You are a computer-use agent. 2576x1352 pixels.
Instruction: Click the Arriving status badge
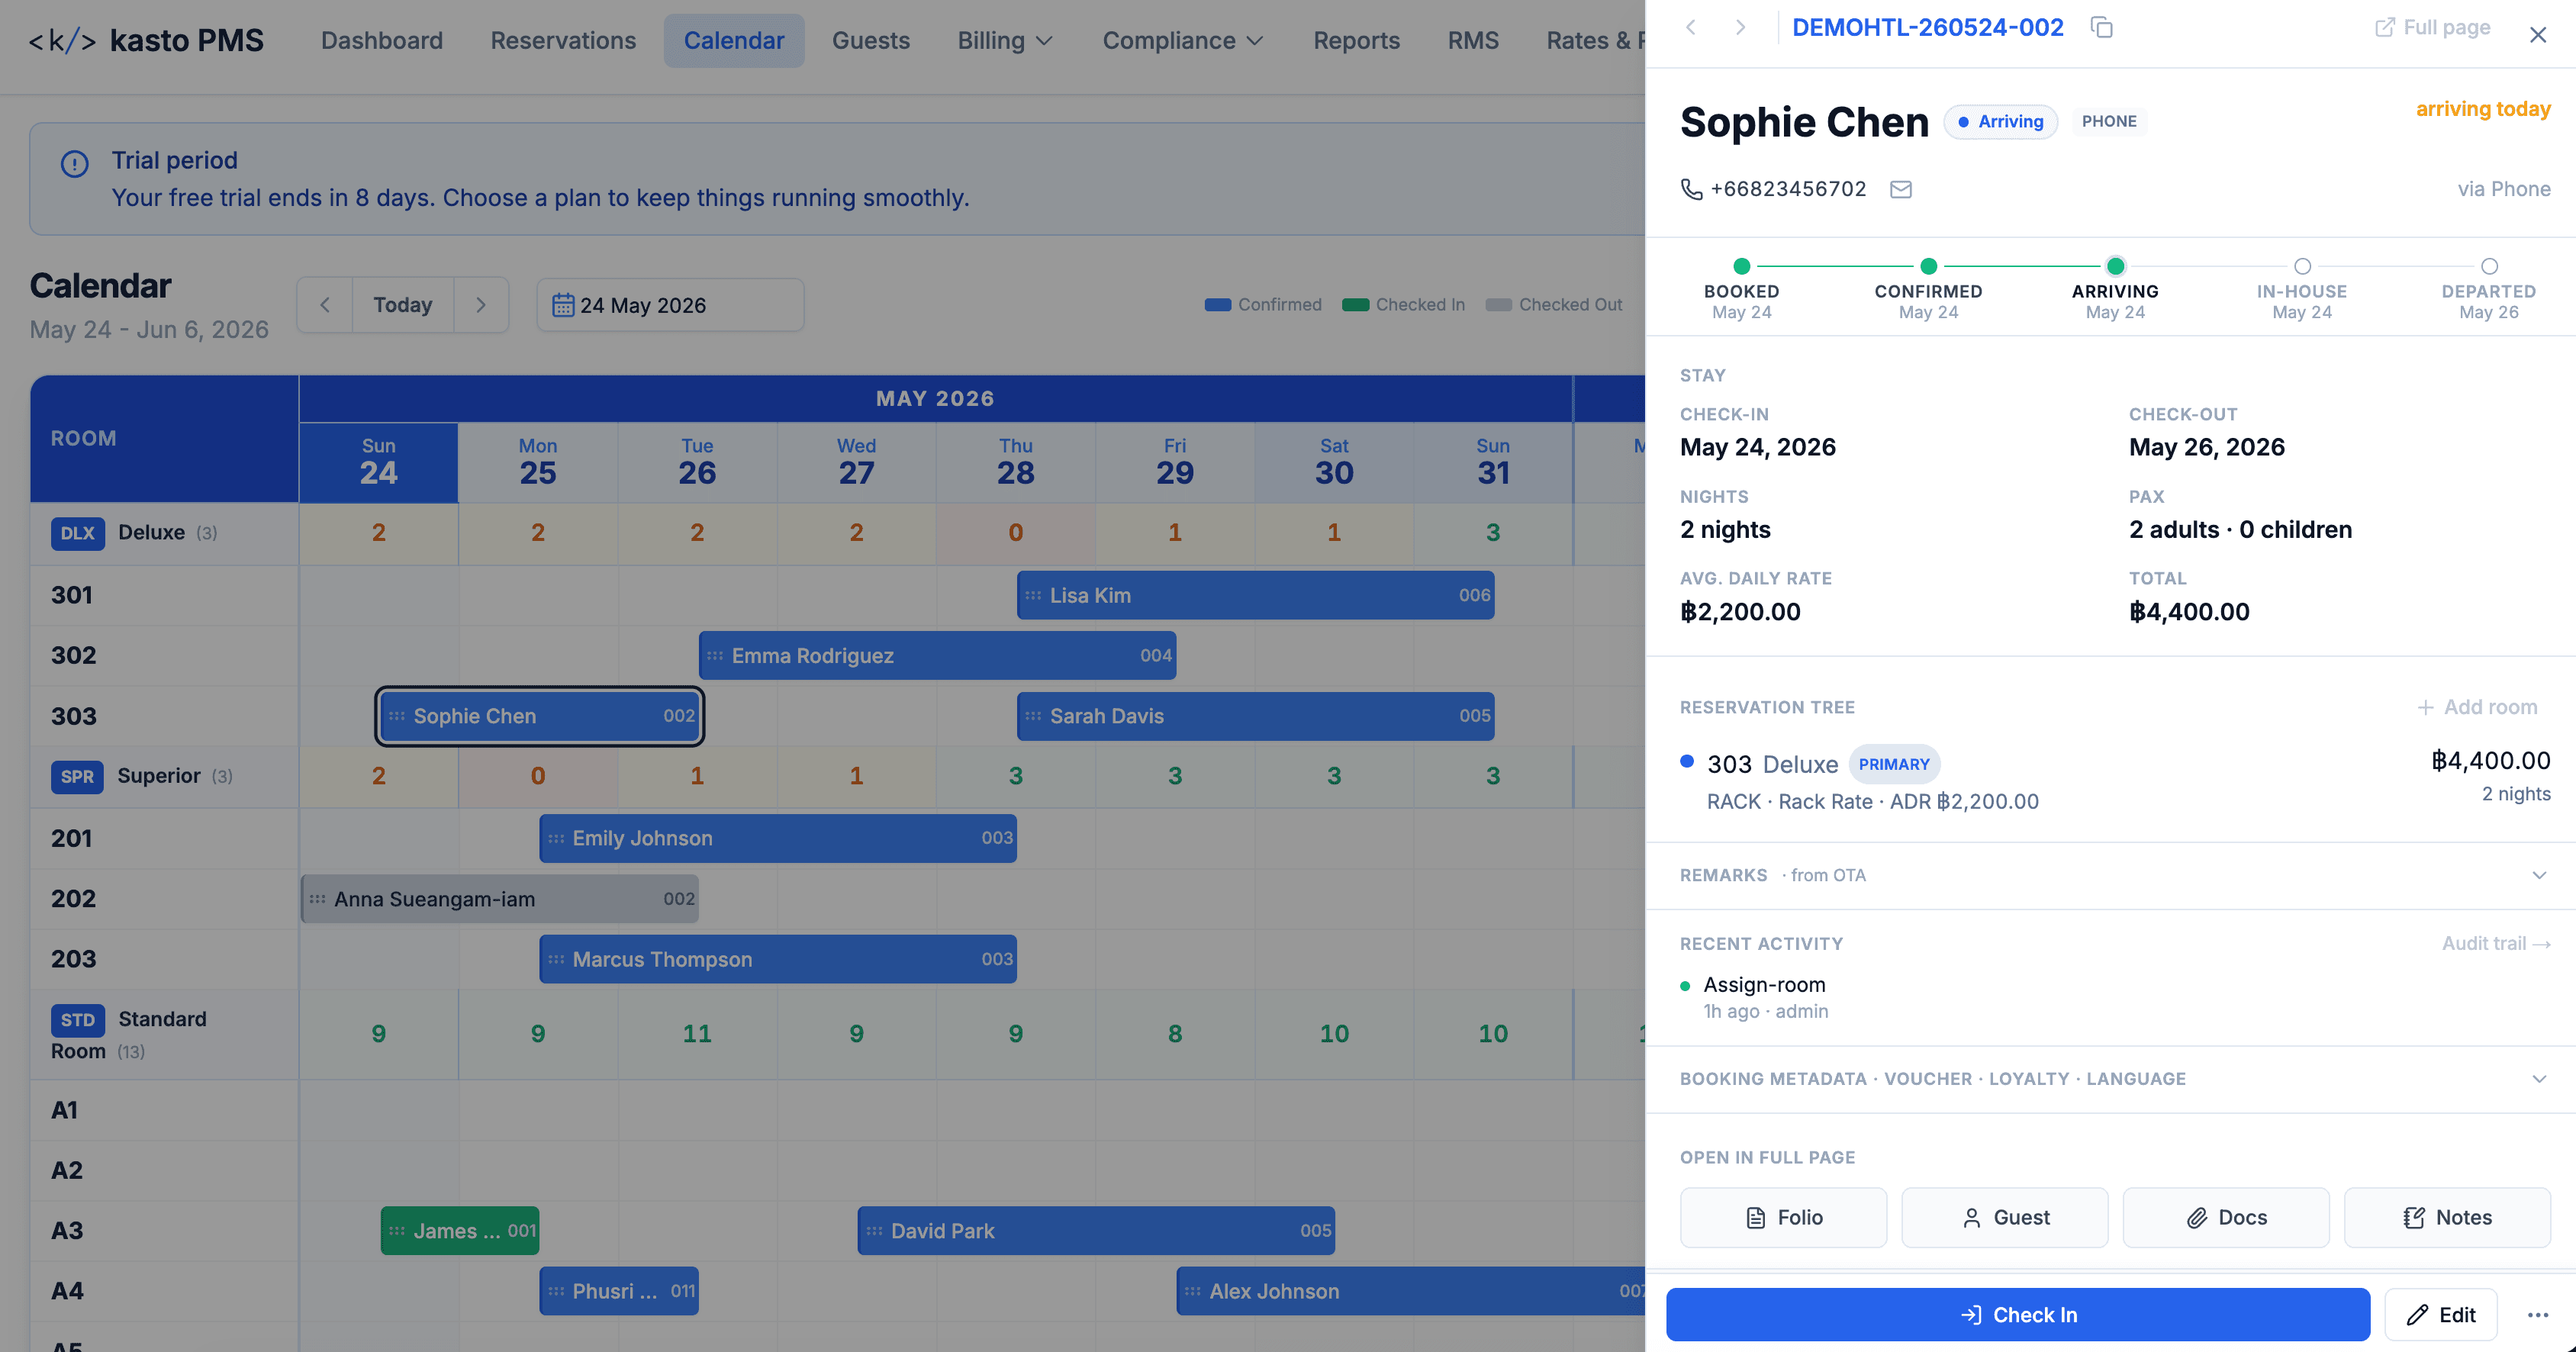[x=2000, y=121]
